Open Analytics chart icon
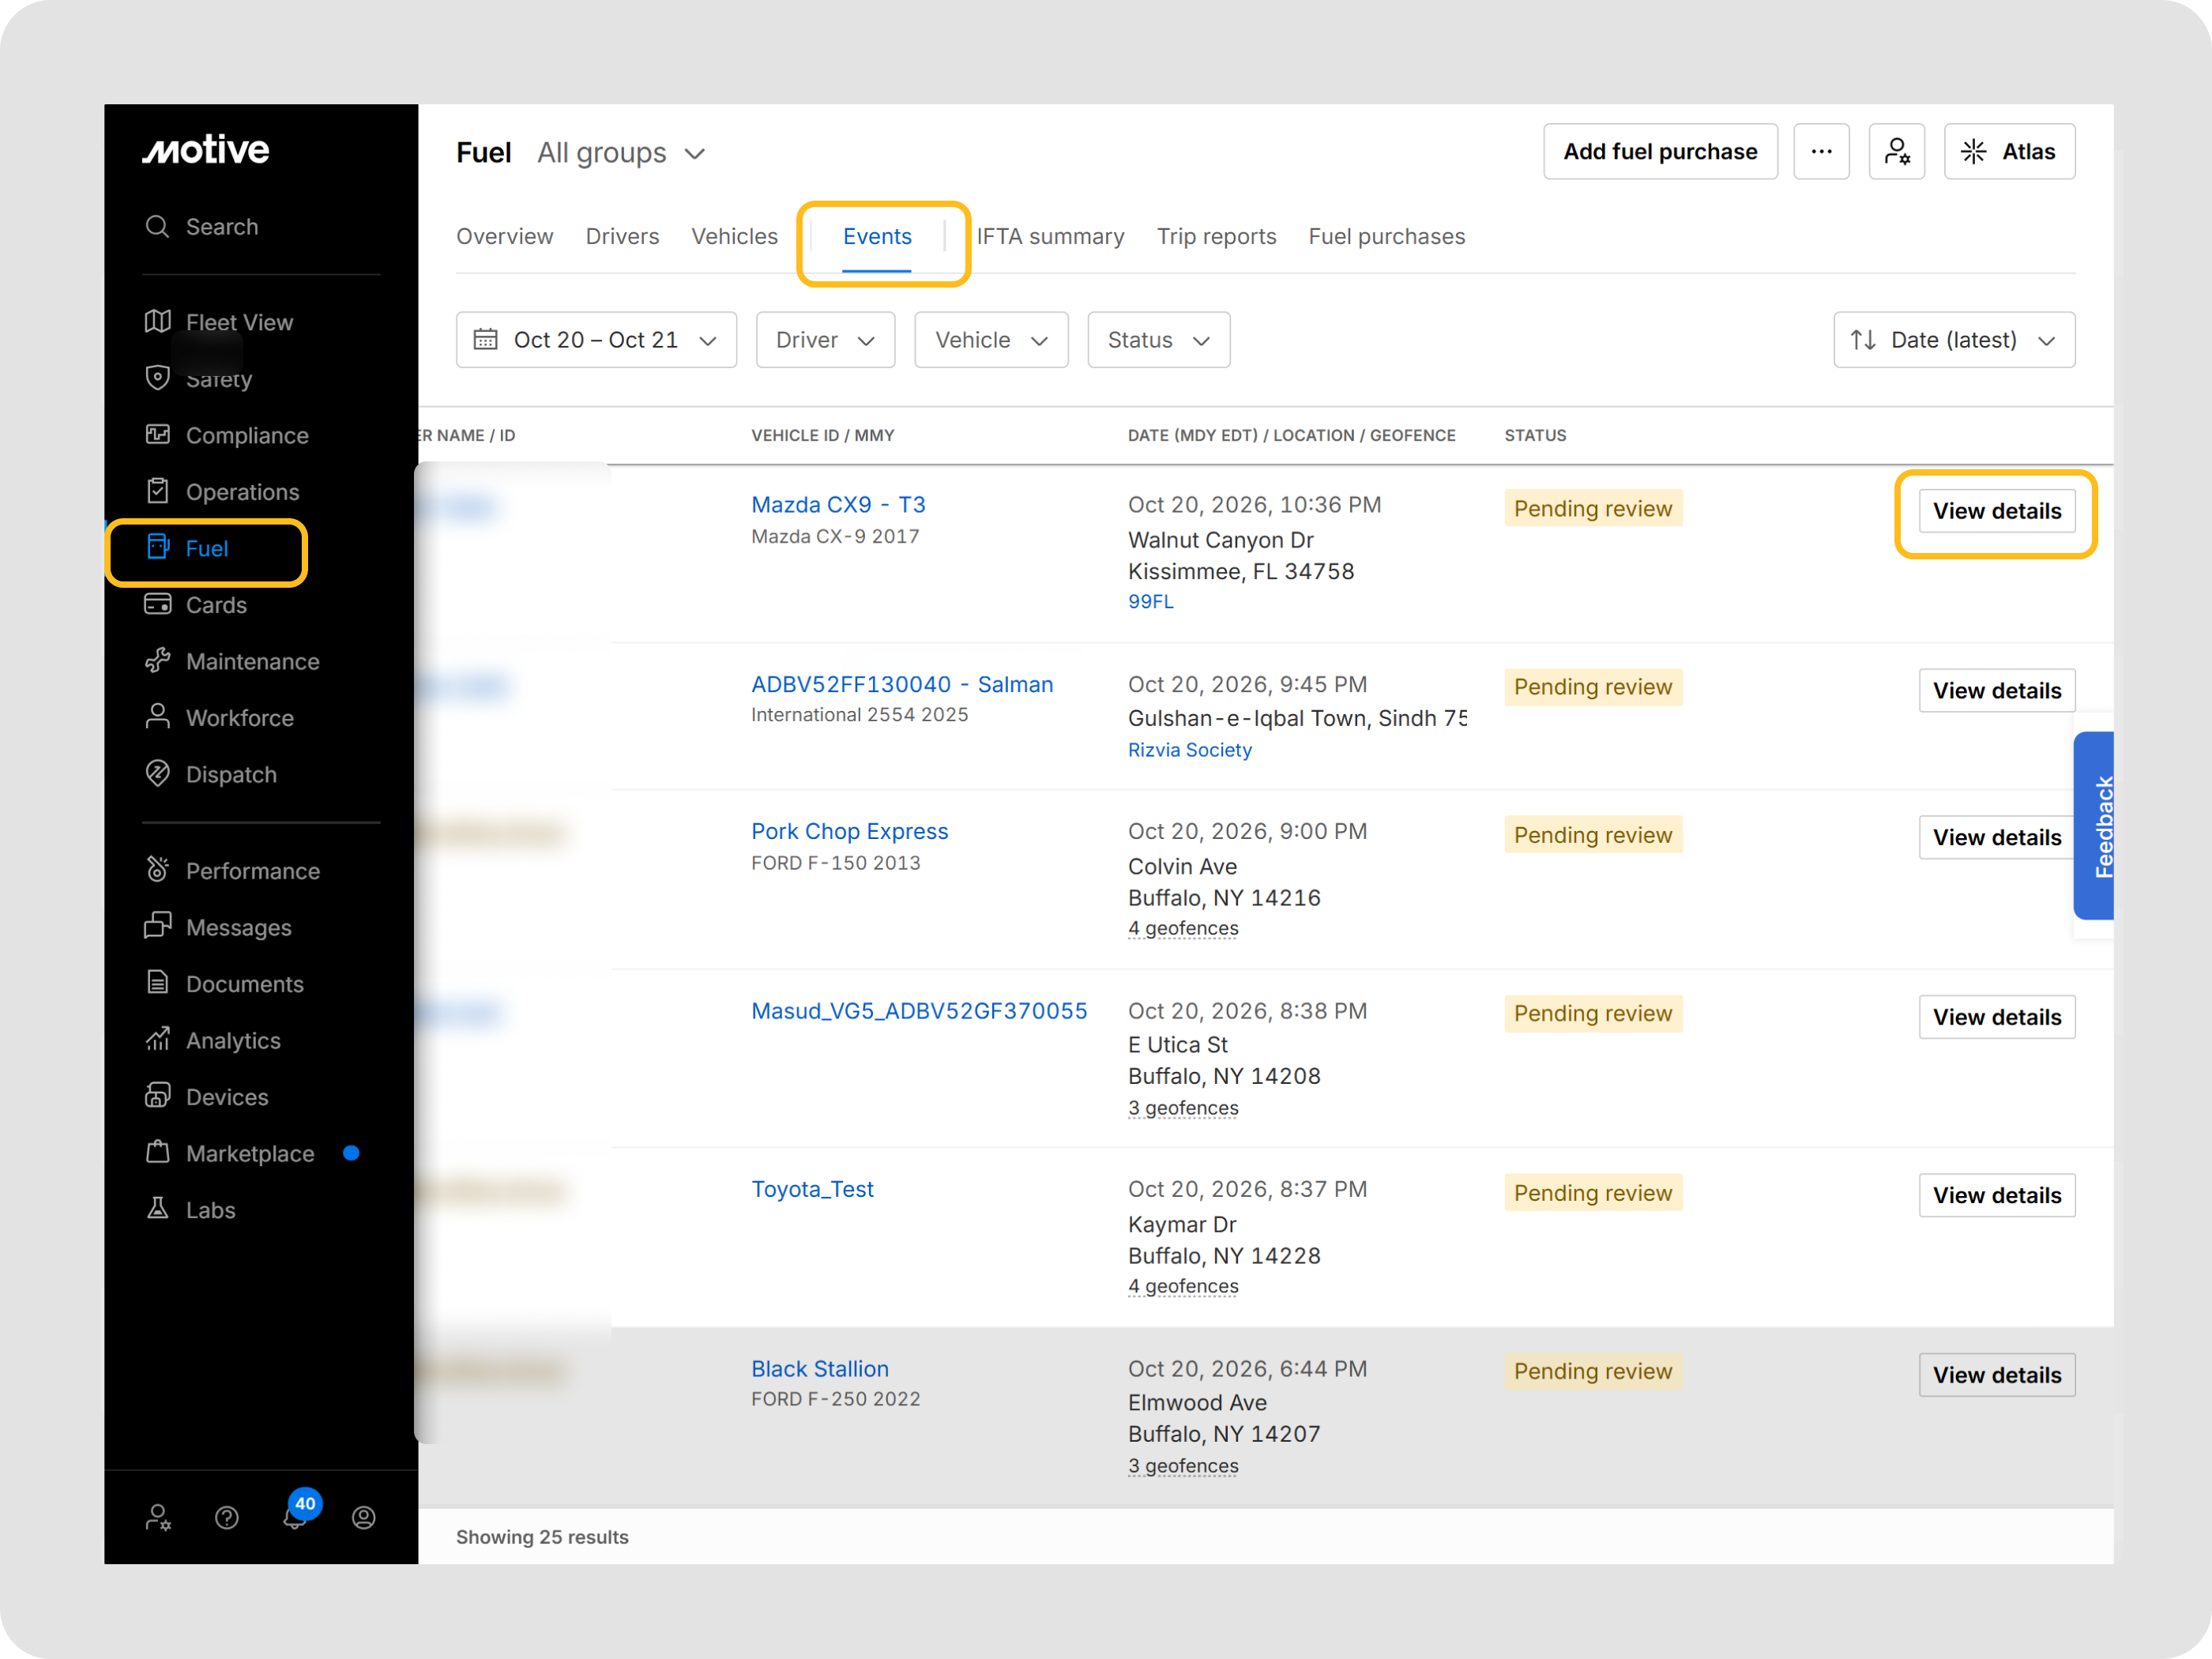The height and width of the screenshot is (1659, 2212). (x=157, y=1040)
